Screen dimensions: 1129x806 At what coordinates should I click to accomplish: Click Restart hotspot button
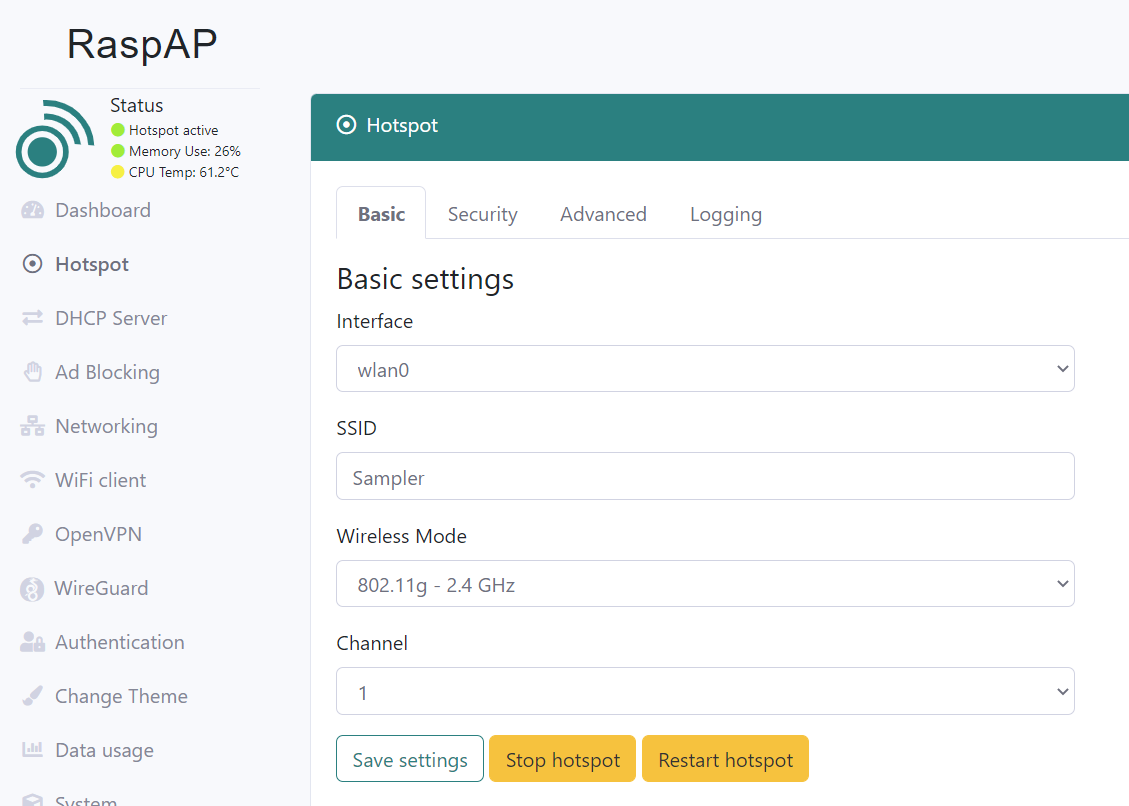(x=725, y=758)
